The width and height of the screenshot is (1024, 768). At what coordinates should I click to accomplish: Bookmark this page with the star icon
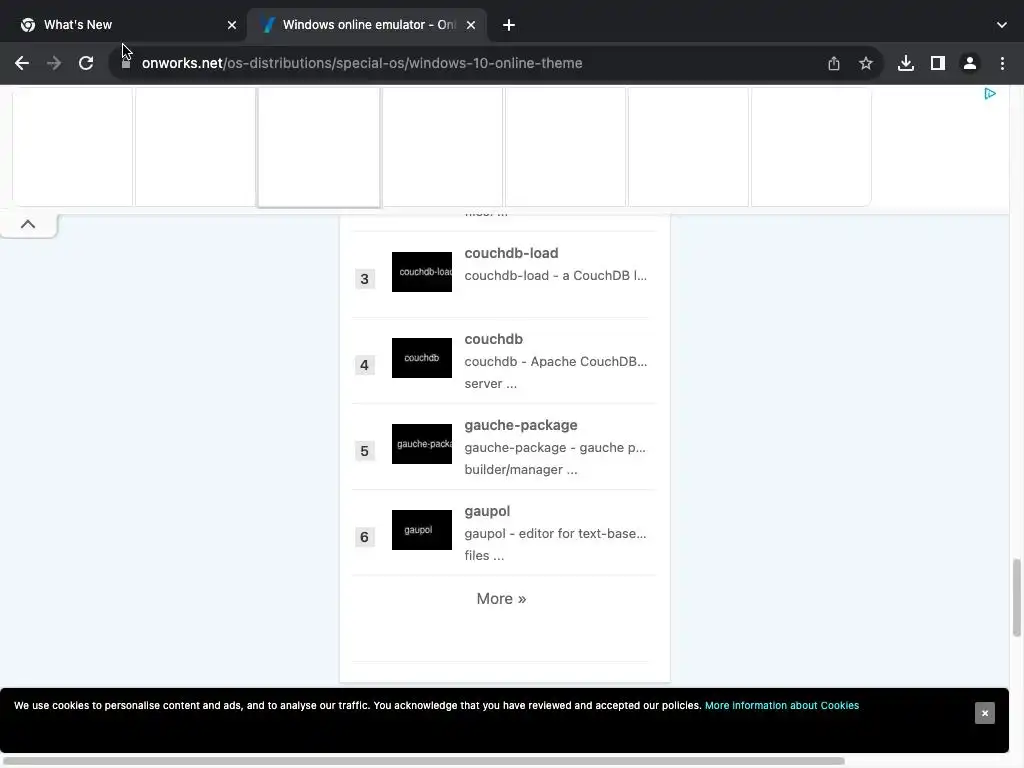pyautogui.click(x=865, y=63)
